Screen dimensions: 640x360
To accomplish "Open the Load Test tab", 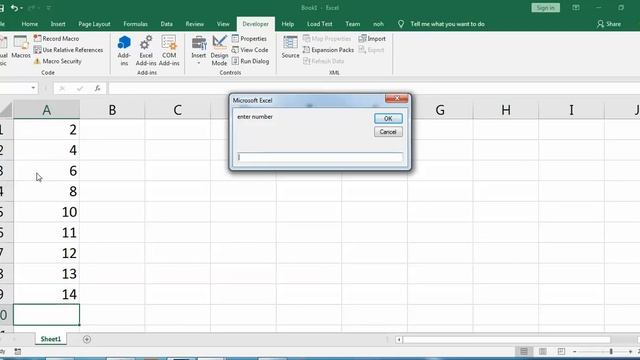I will pyautogui.click(x=320, y=24).
